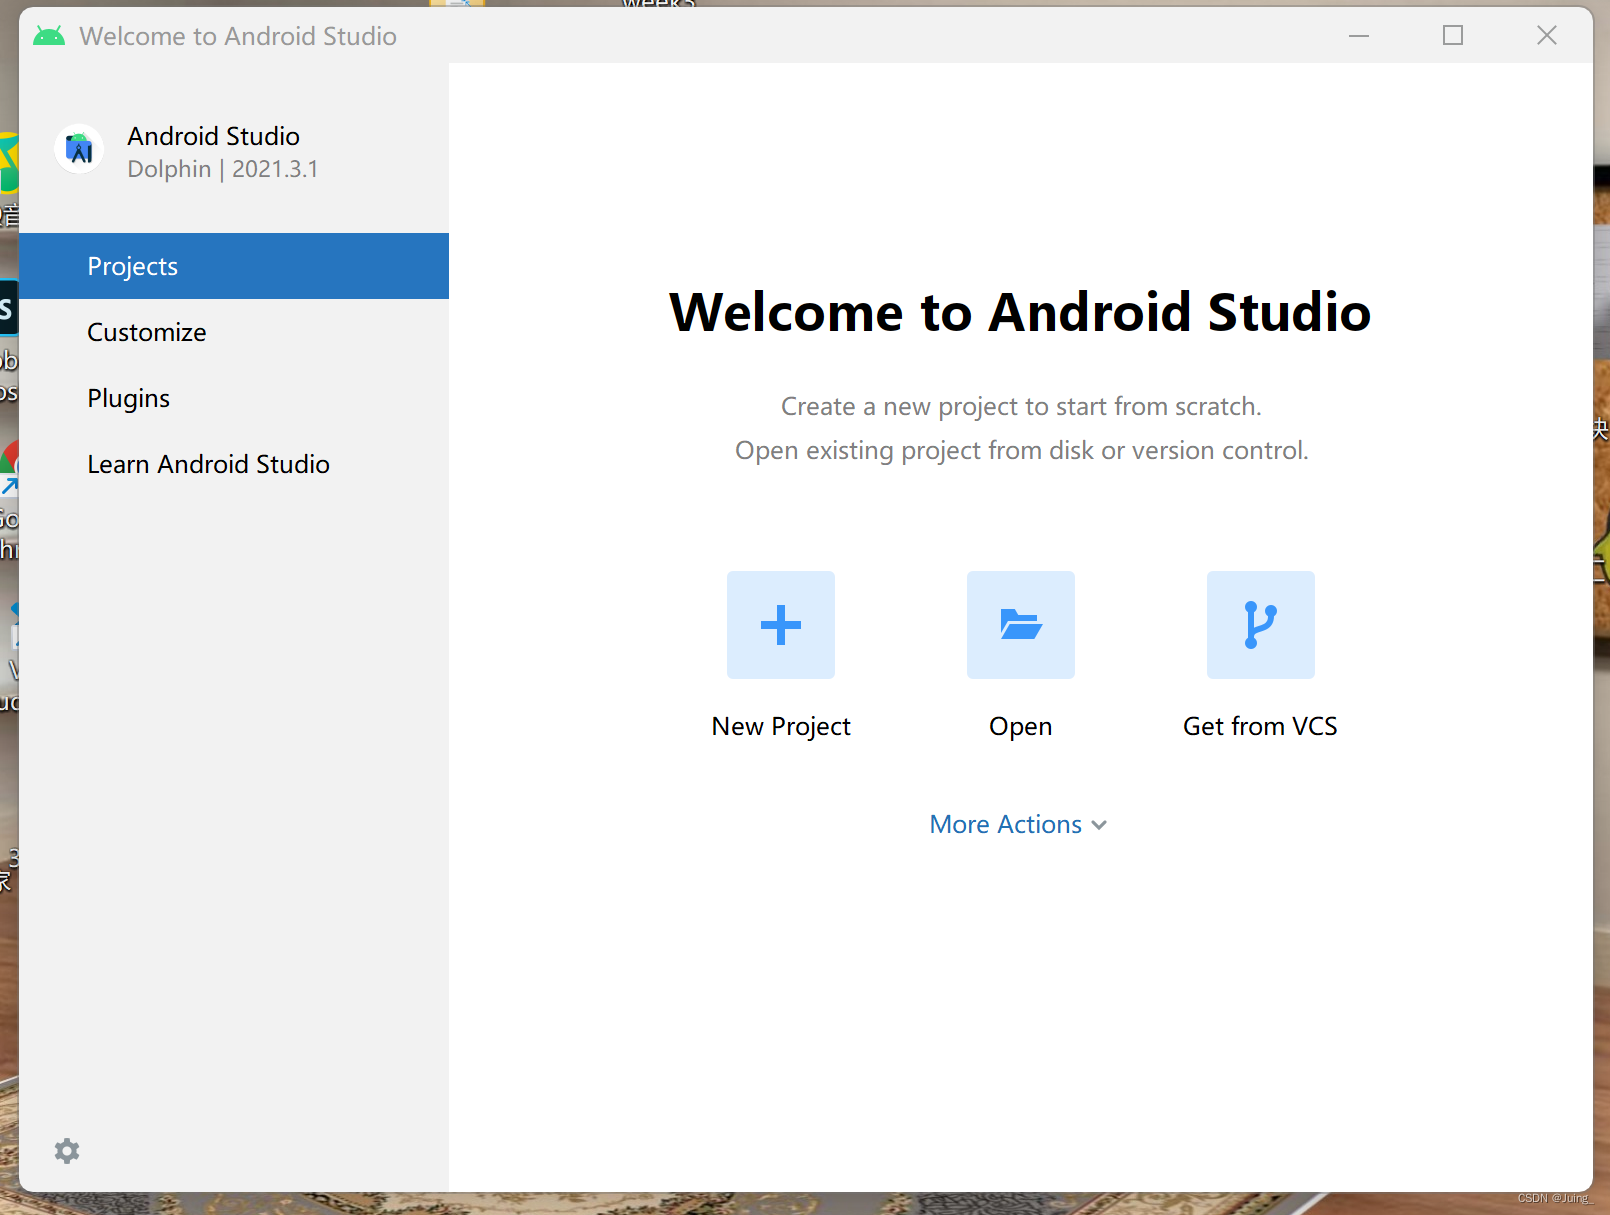Click the Android head icon in title bar
Image resolution: width=1610 pixels, height=1215 pixels.
tap(48, 36)
